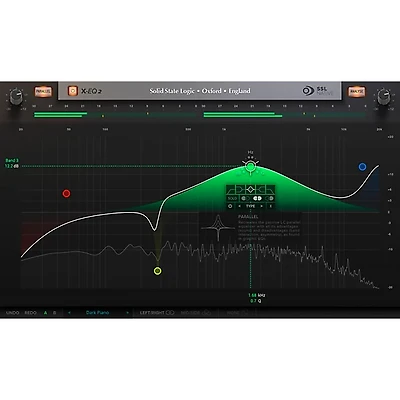Open the Dark Piano preset menu
Screen dimensions: 400x400
(97, 313)
